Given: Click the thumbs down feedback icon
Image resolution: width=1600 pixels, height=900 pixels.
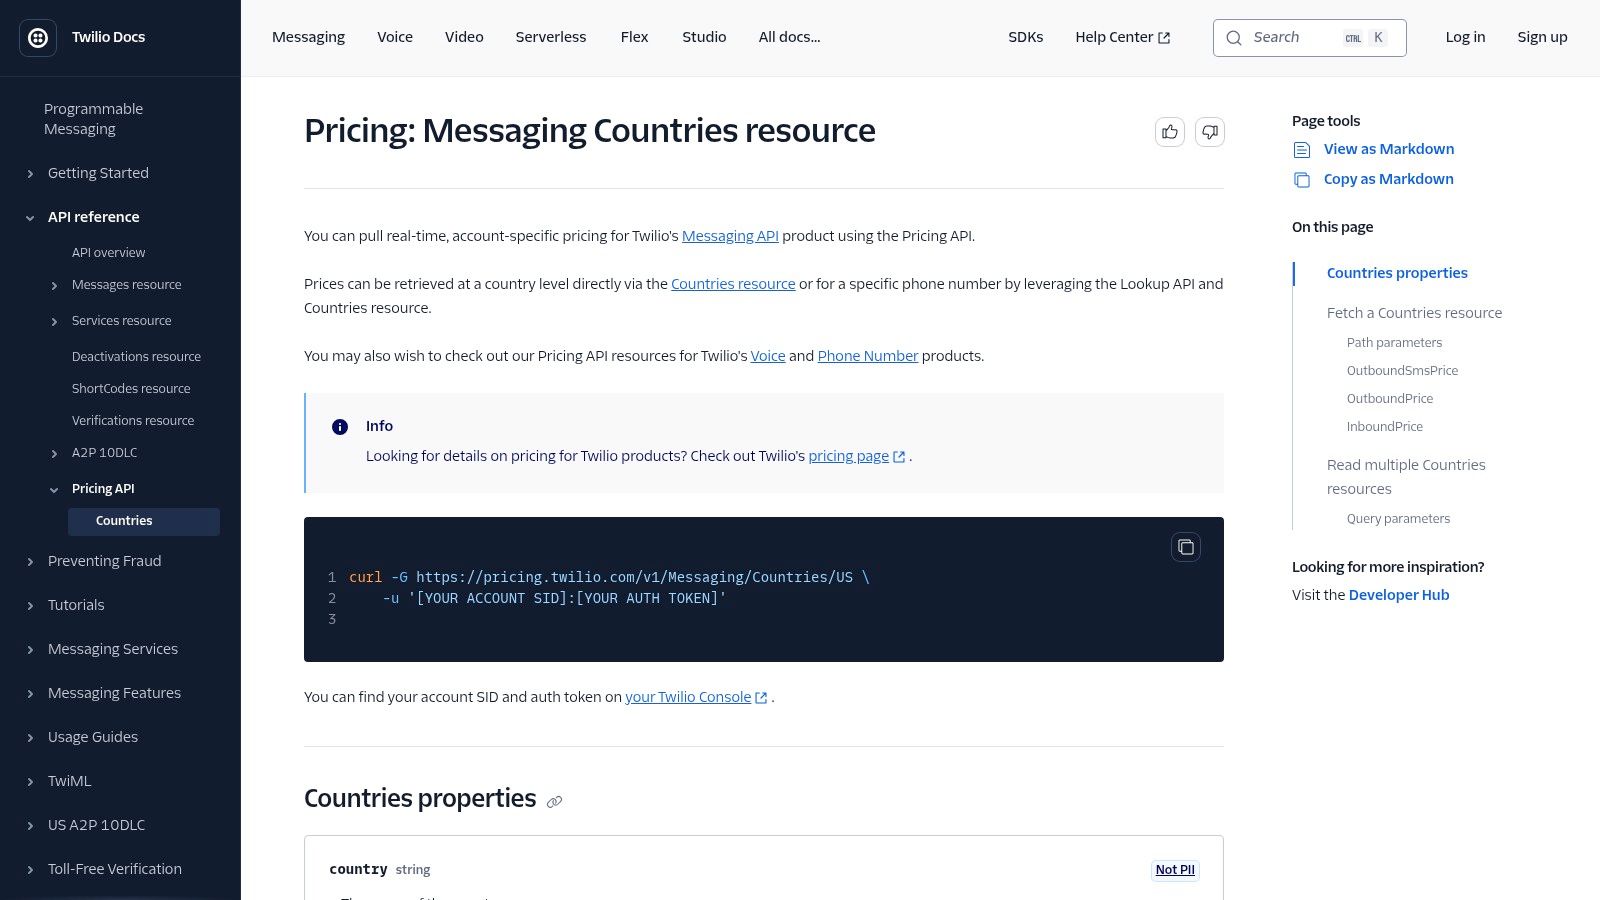Looking at the screenshot, I should coord(1210,132).
